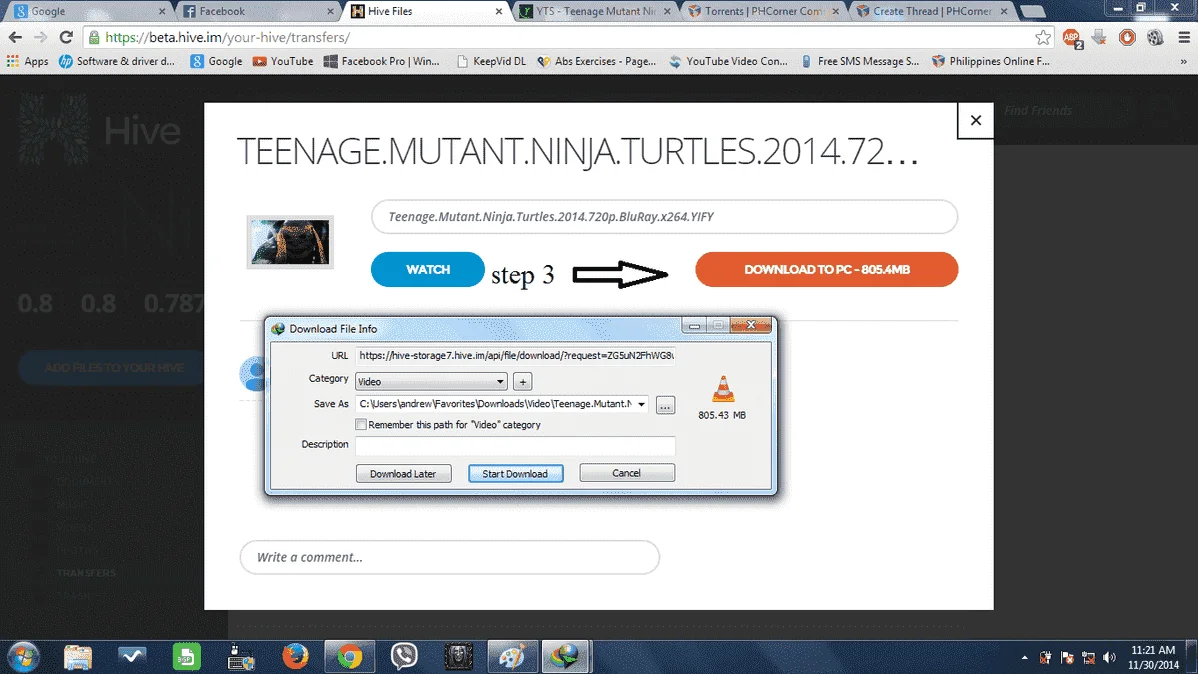The height and width of the screenshot is (674, 1198).
Task: Open the Apps shortcut in bookmarks bar
Action: pyautogui.click(x=28, y=61)
